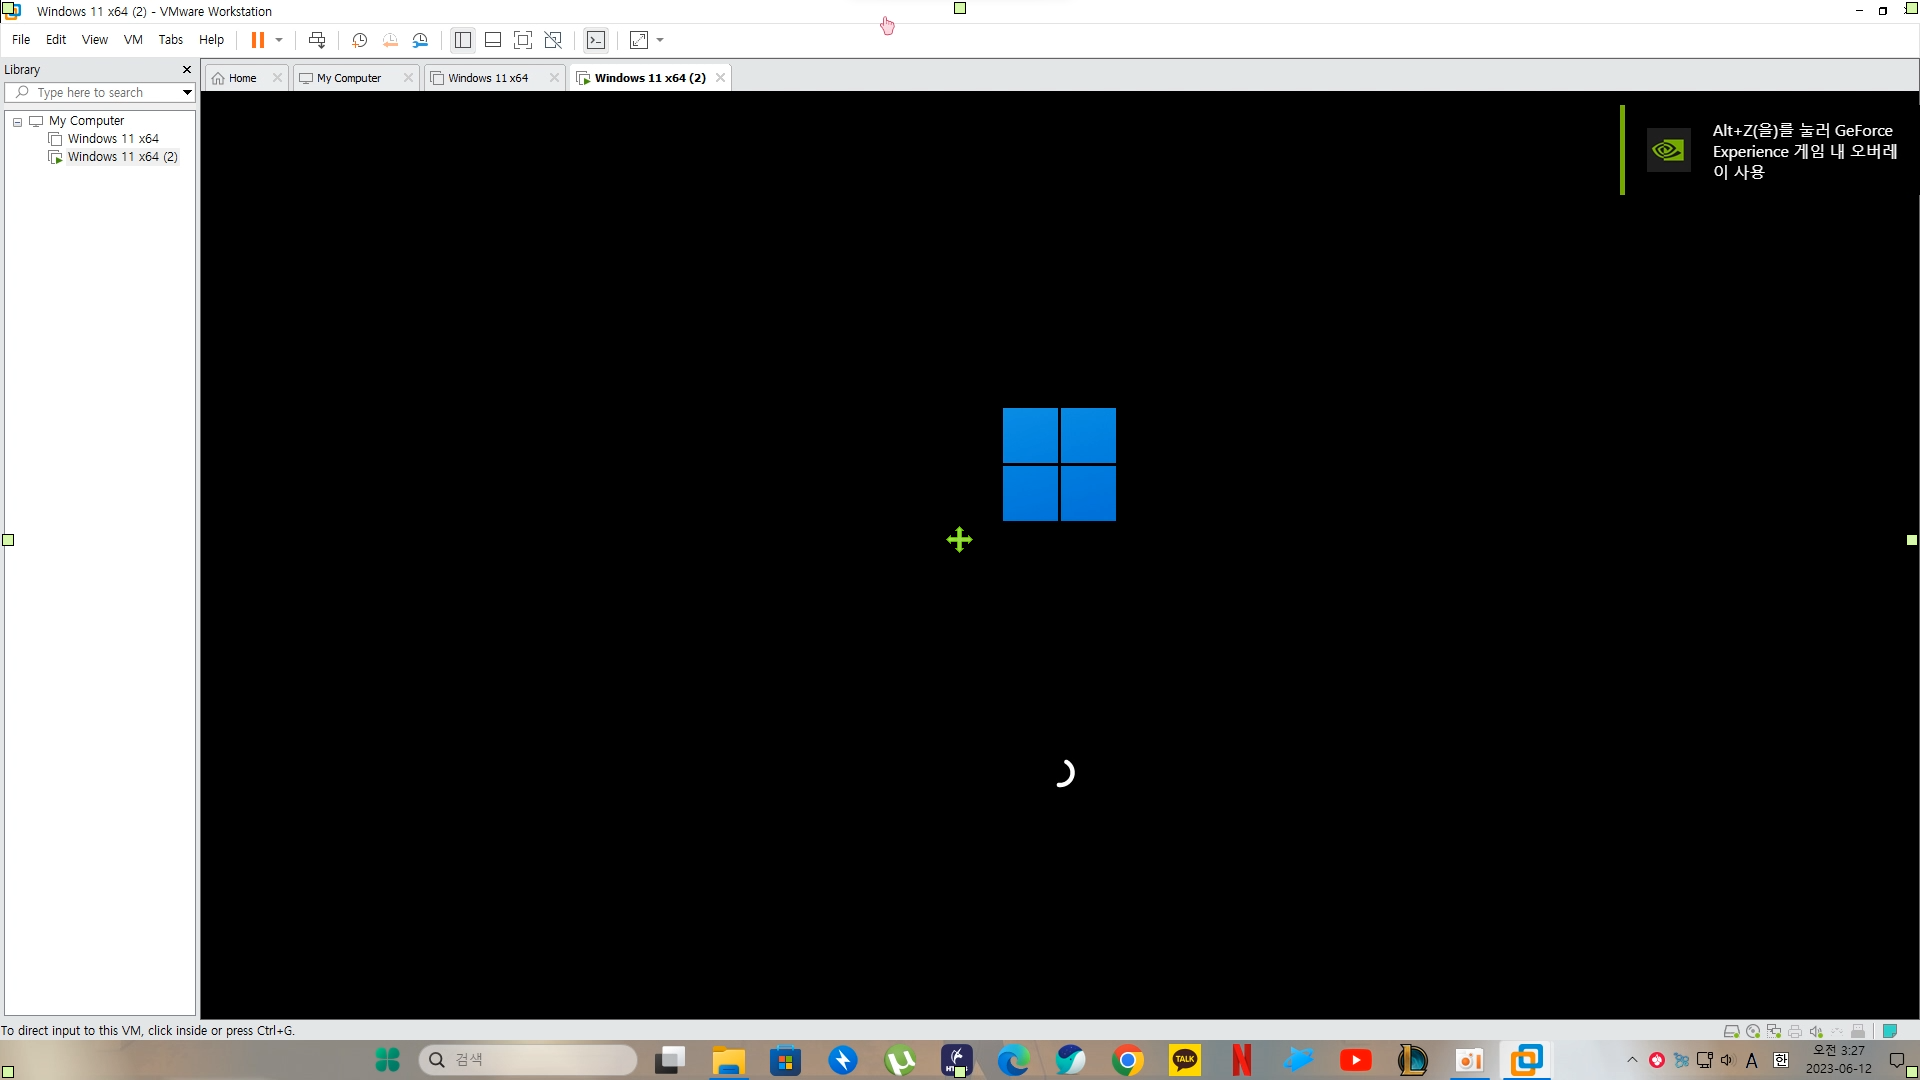Image resolution: width=1920 pixels, height=1080 pixels.
Task: Select Windows 11 x64 in library
Action: [x=113, y=139]
